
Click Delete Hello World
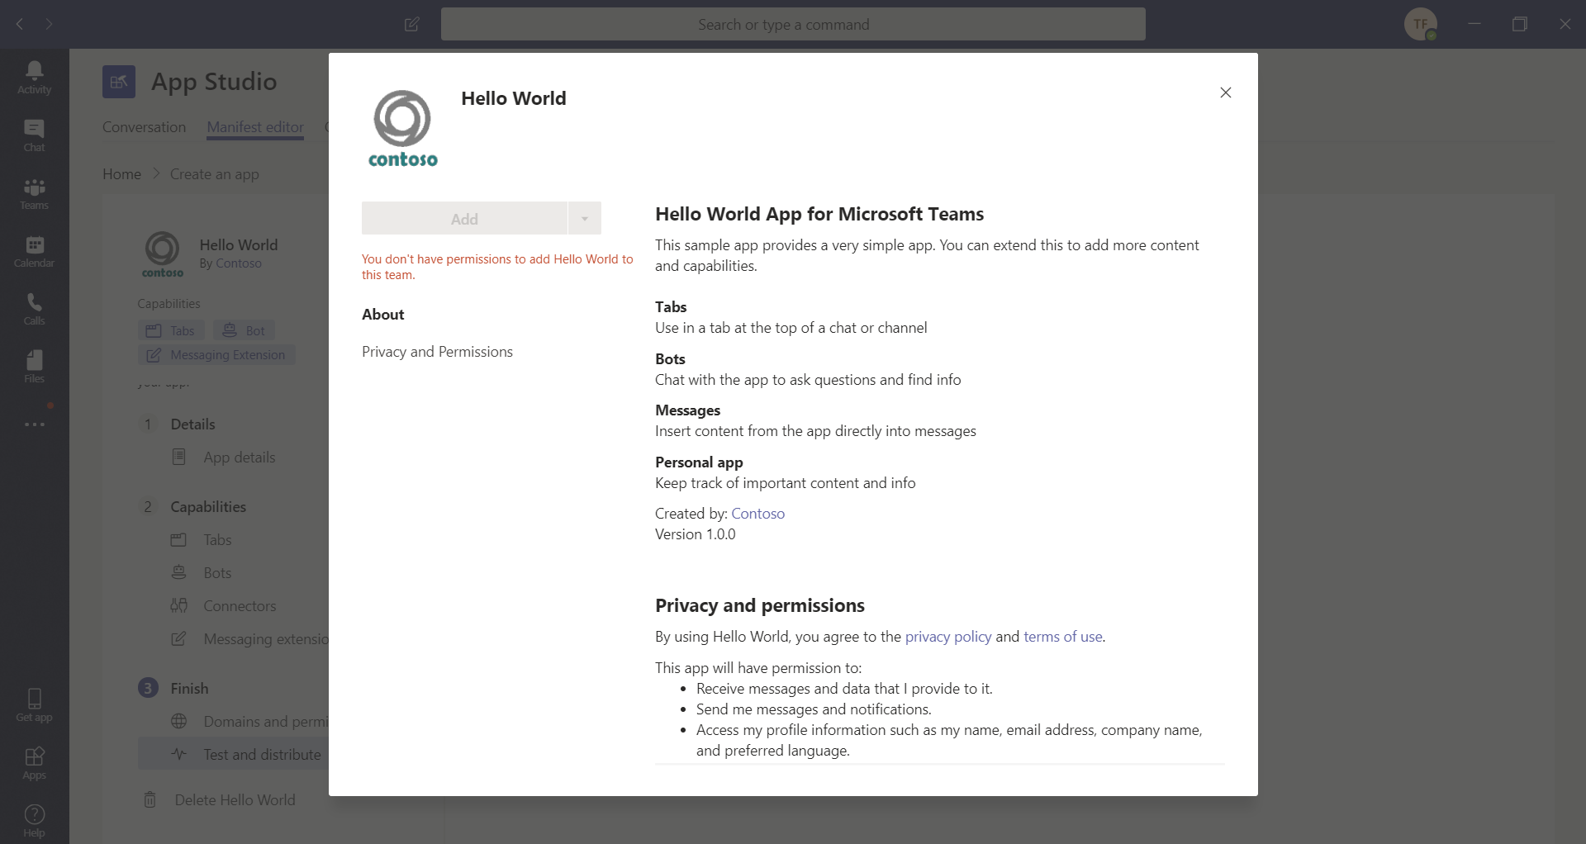235,799
